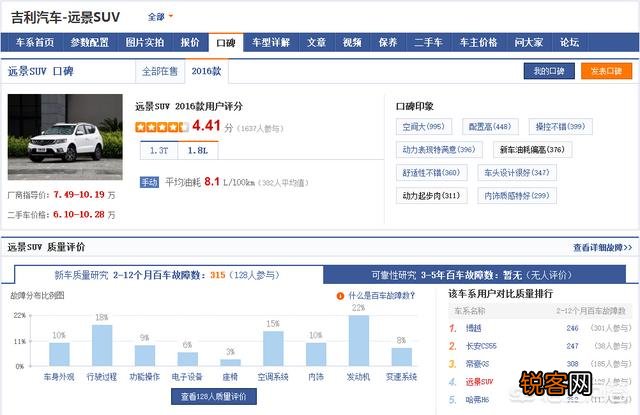
Task: Open 保养 nav tab
Action: tap(388, 42)
